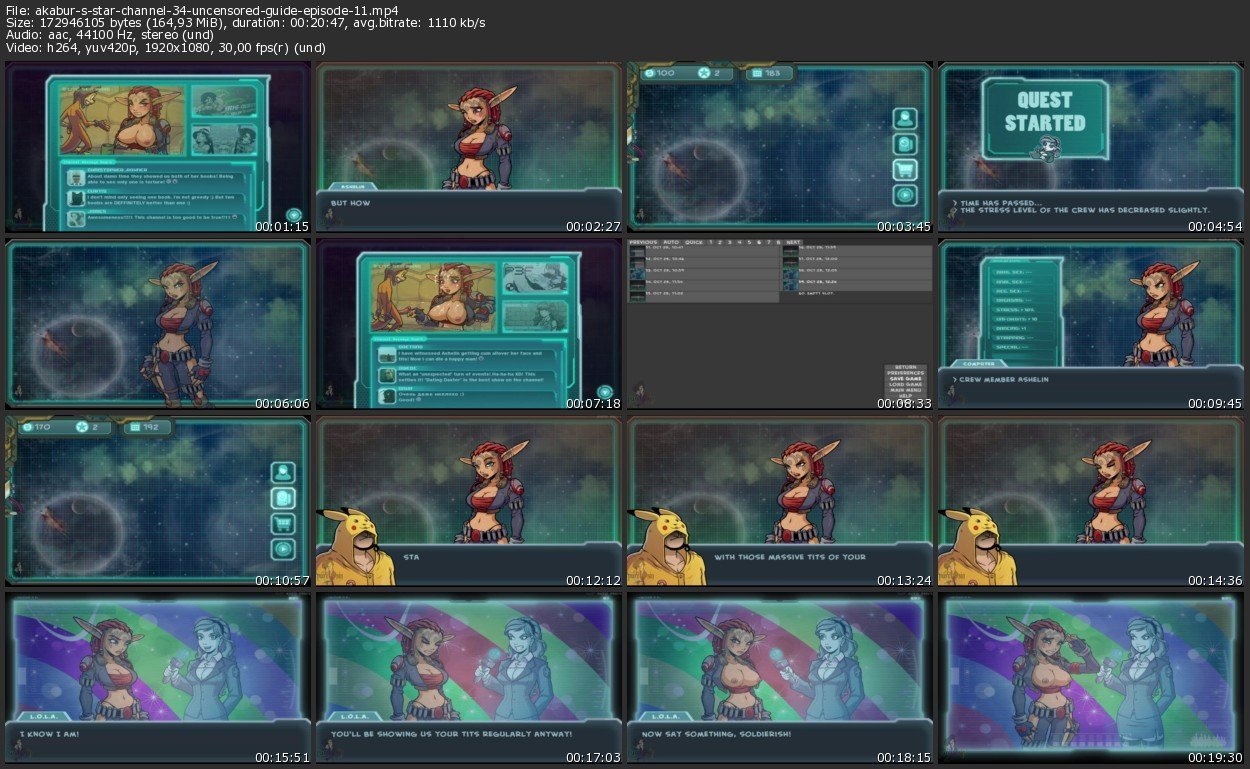Select the Quest Started thumbnail at 00:04:54
Screen dimensions: 1250x769
[1090, 149]
